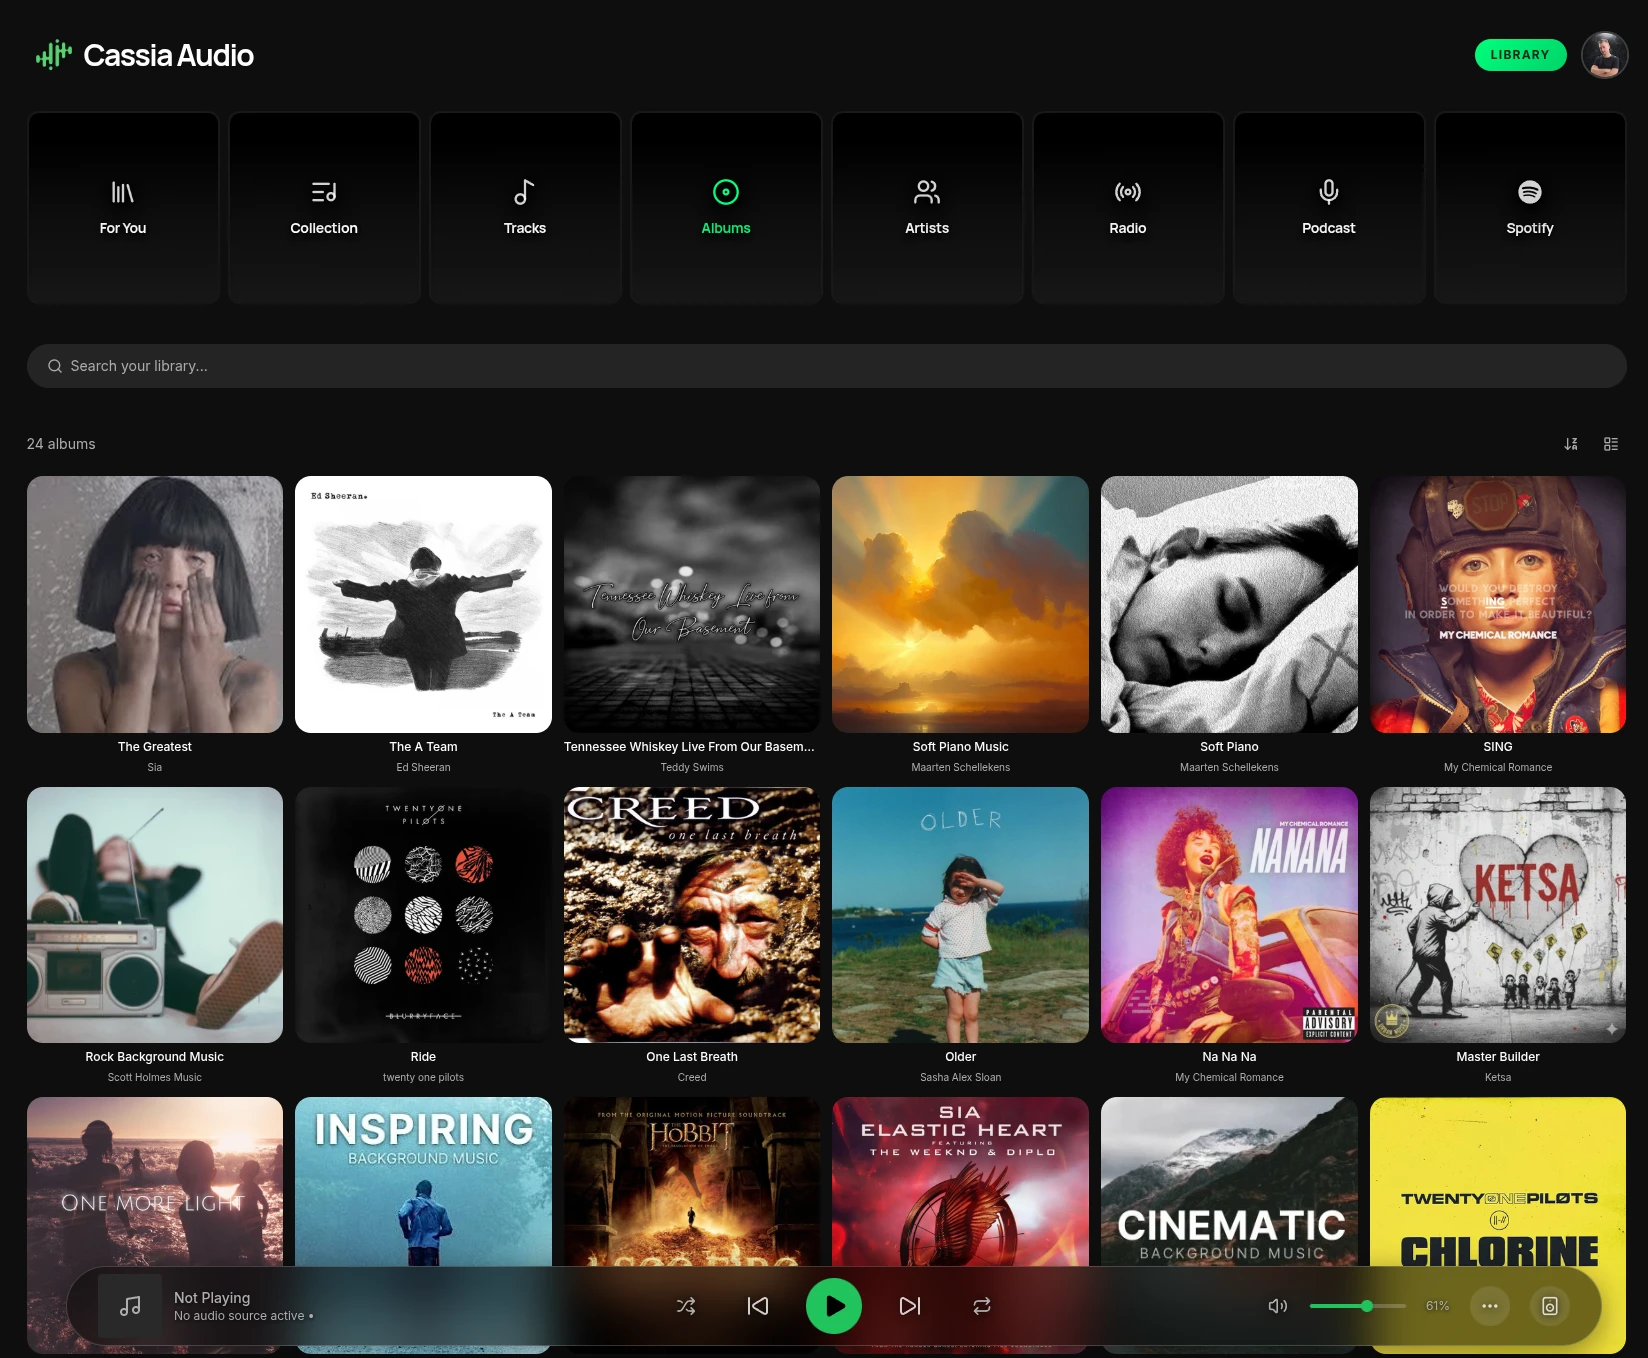Mute the volume using the speaker icon

pos(1278,1306)
